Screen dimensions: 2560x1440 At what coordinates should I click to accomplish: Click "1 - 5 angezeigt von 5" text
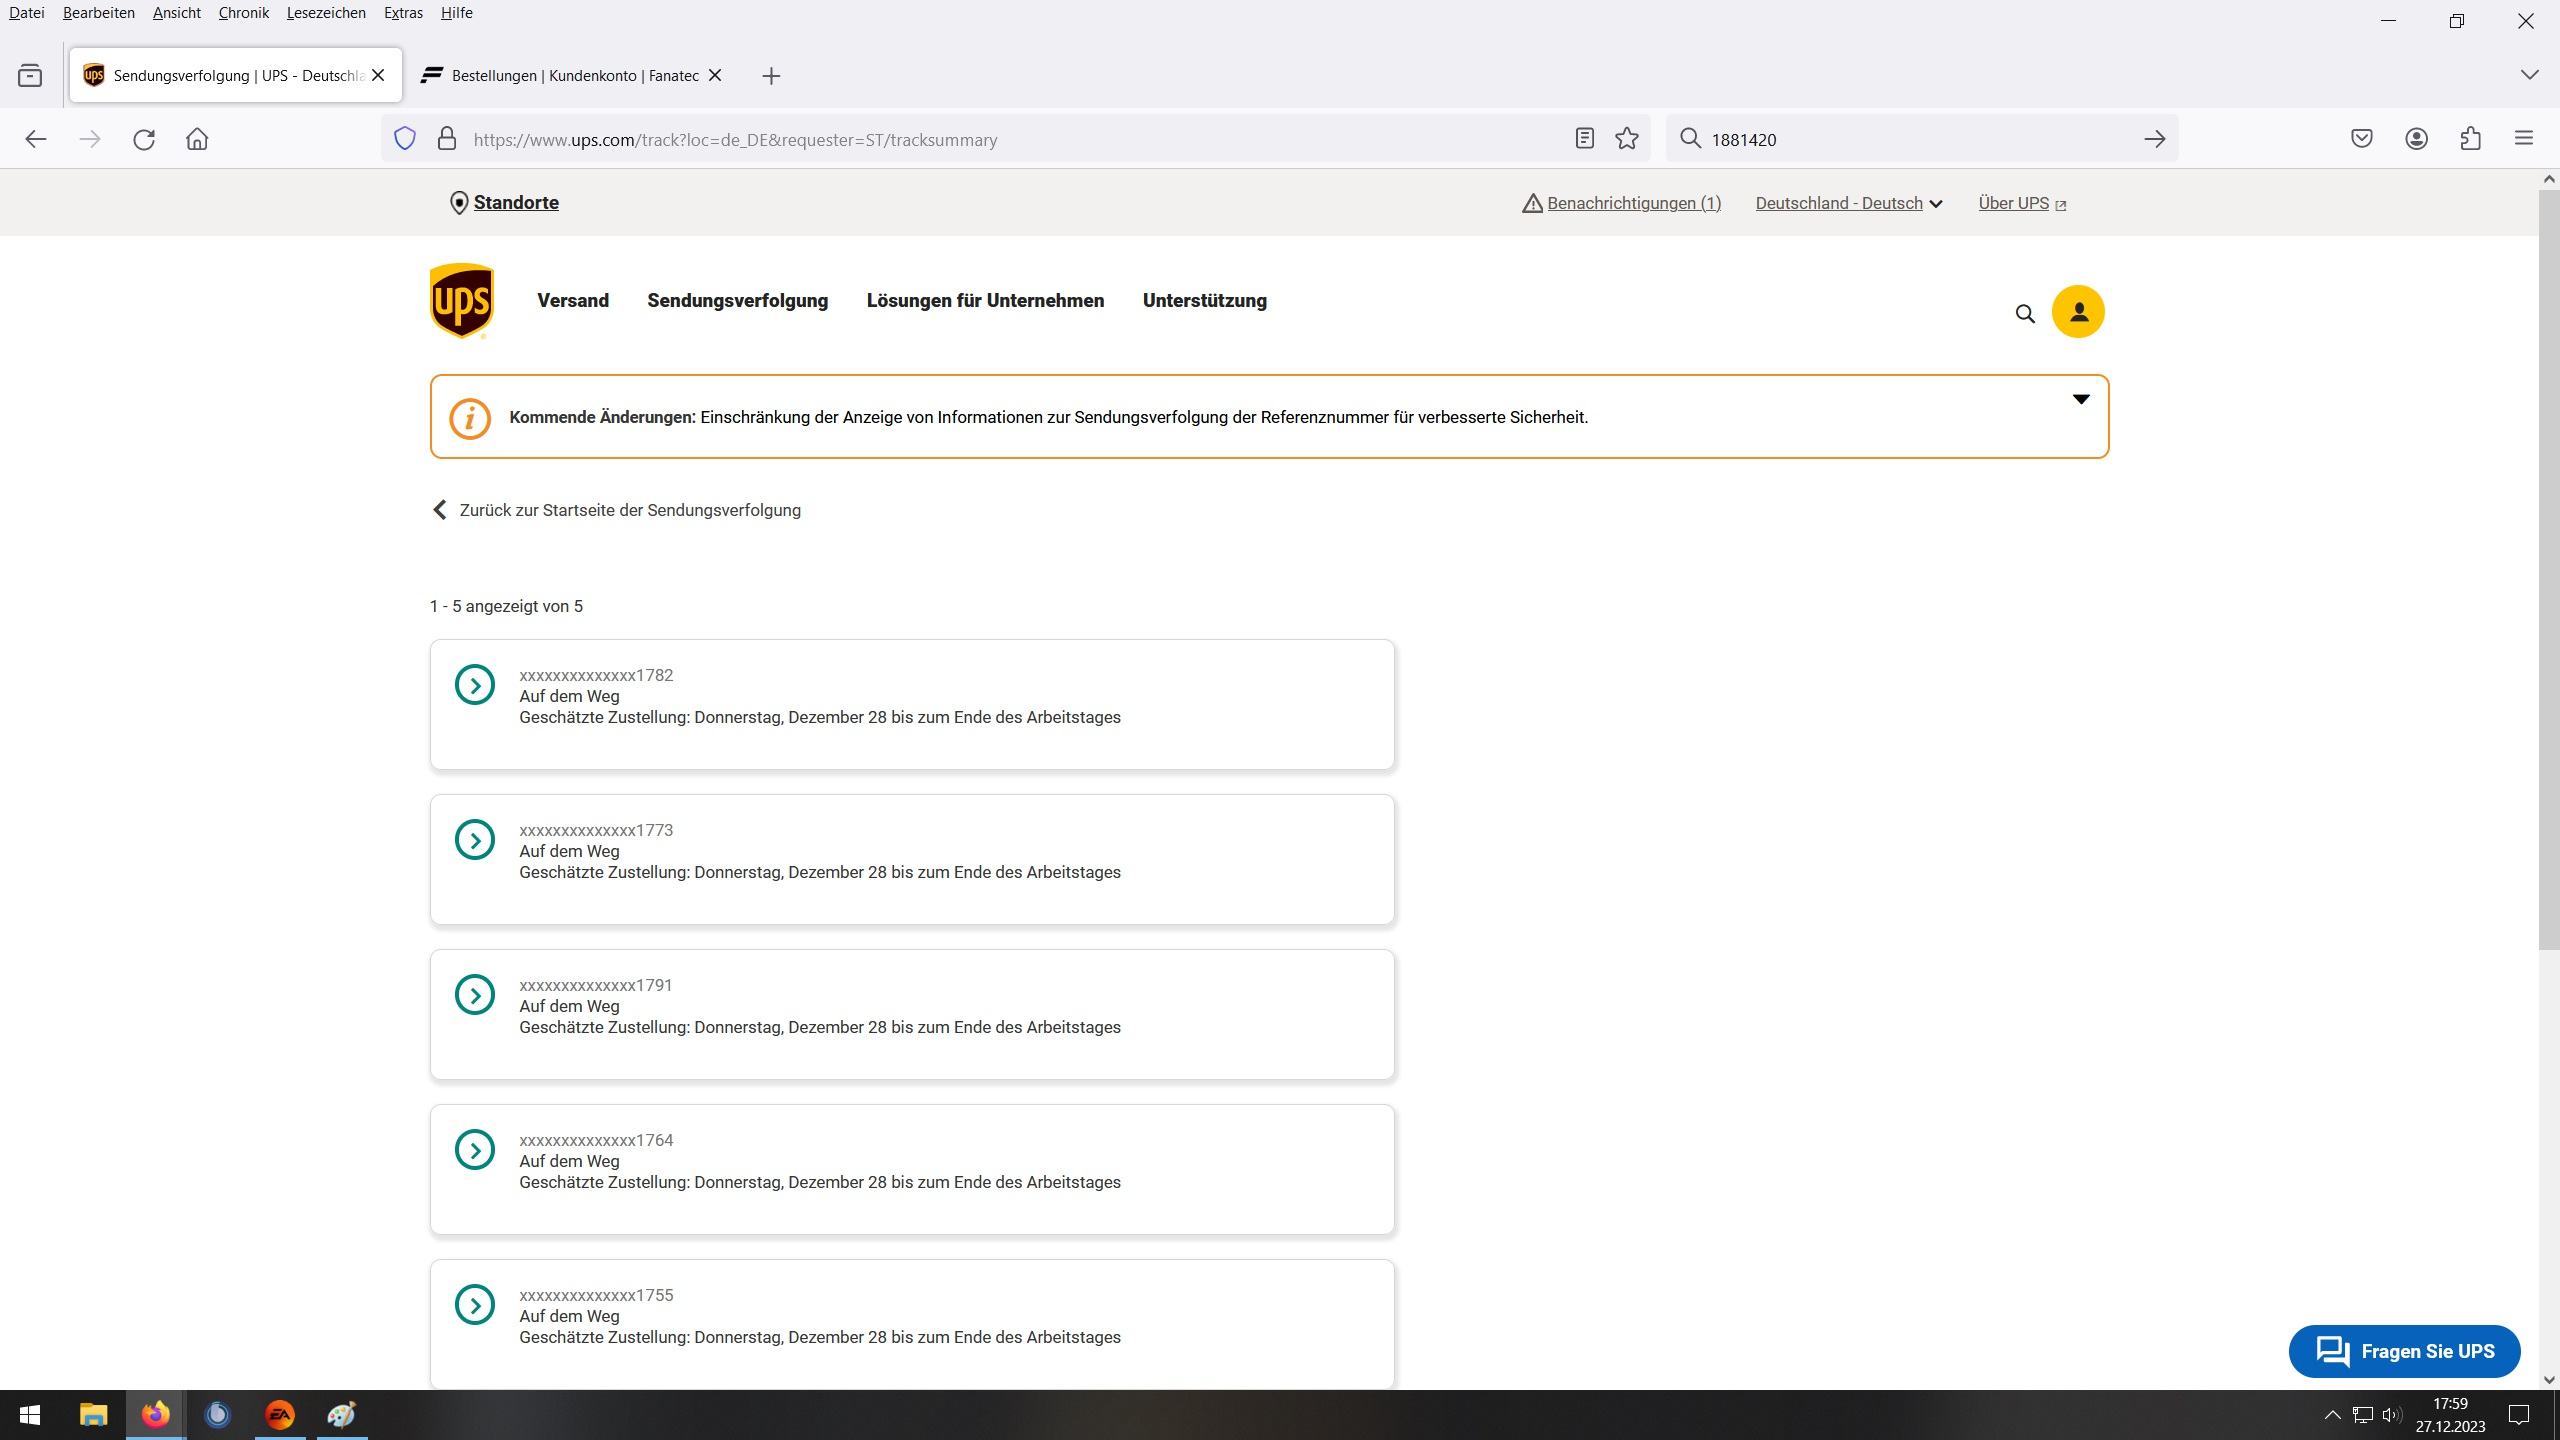(x=506, y=606)
